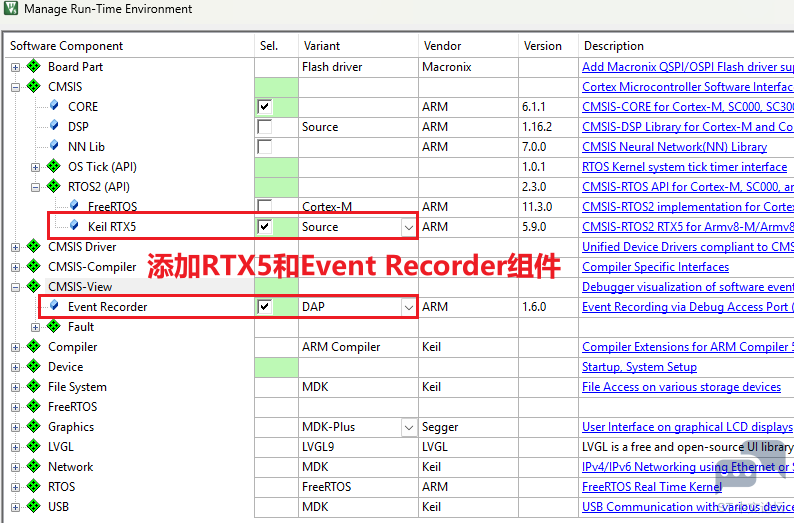Enable the FreeRTOS Cortex-M checkbox
Screen dimensions: 794x523
point(264,206)
